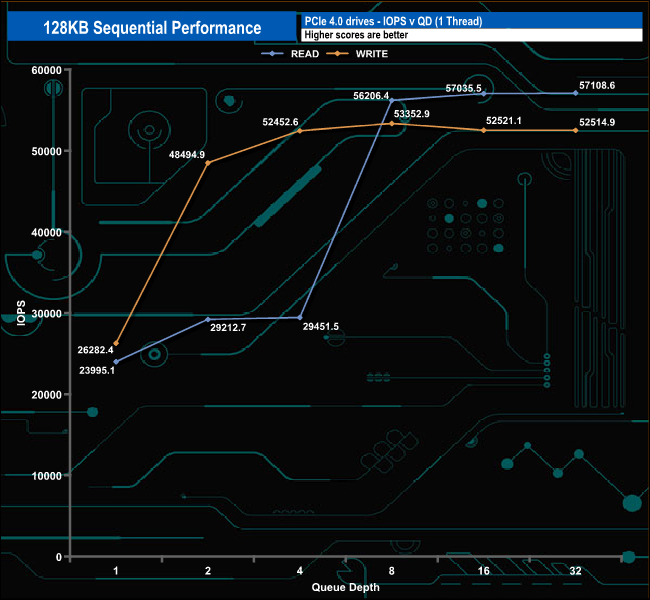Select the READ point labeled 57035.5

pos(484,94)
